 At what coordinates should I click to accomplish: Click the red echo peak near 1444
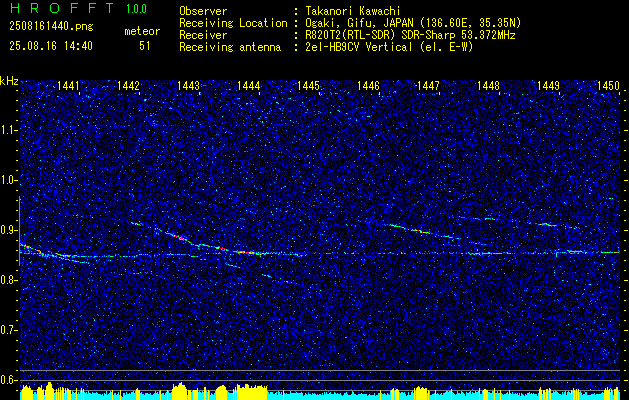click(250, 253)
